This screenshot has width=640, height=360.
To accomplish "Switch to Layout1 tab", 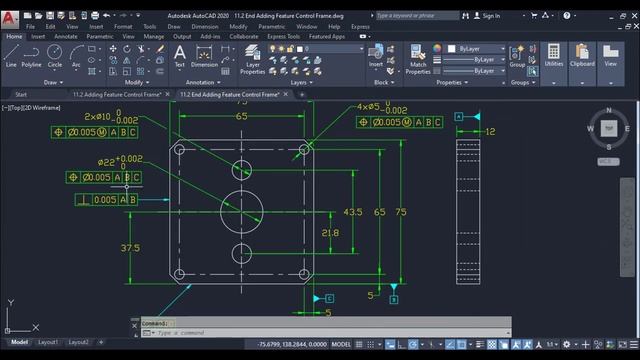I will (48, 342).
